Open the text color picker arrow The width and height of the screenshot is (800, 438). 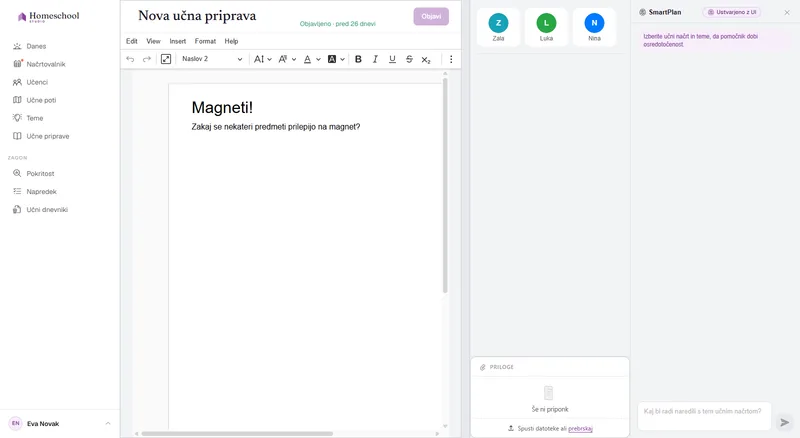318,59
